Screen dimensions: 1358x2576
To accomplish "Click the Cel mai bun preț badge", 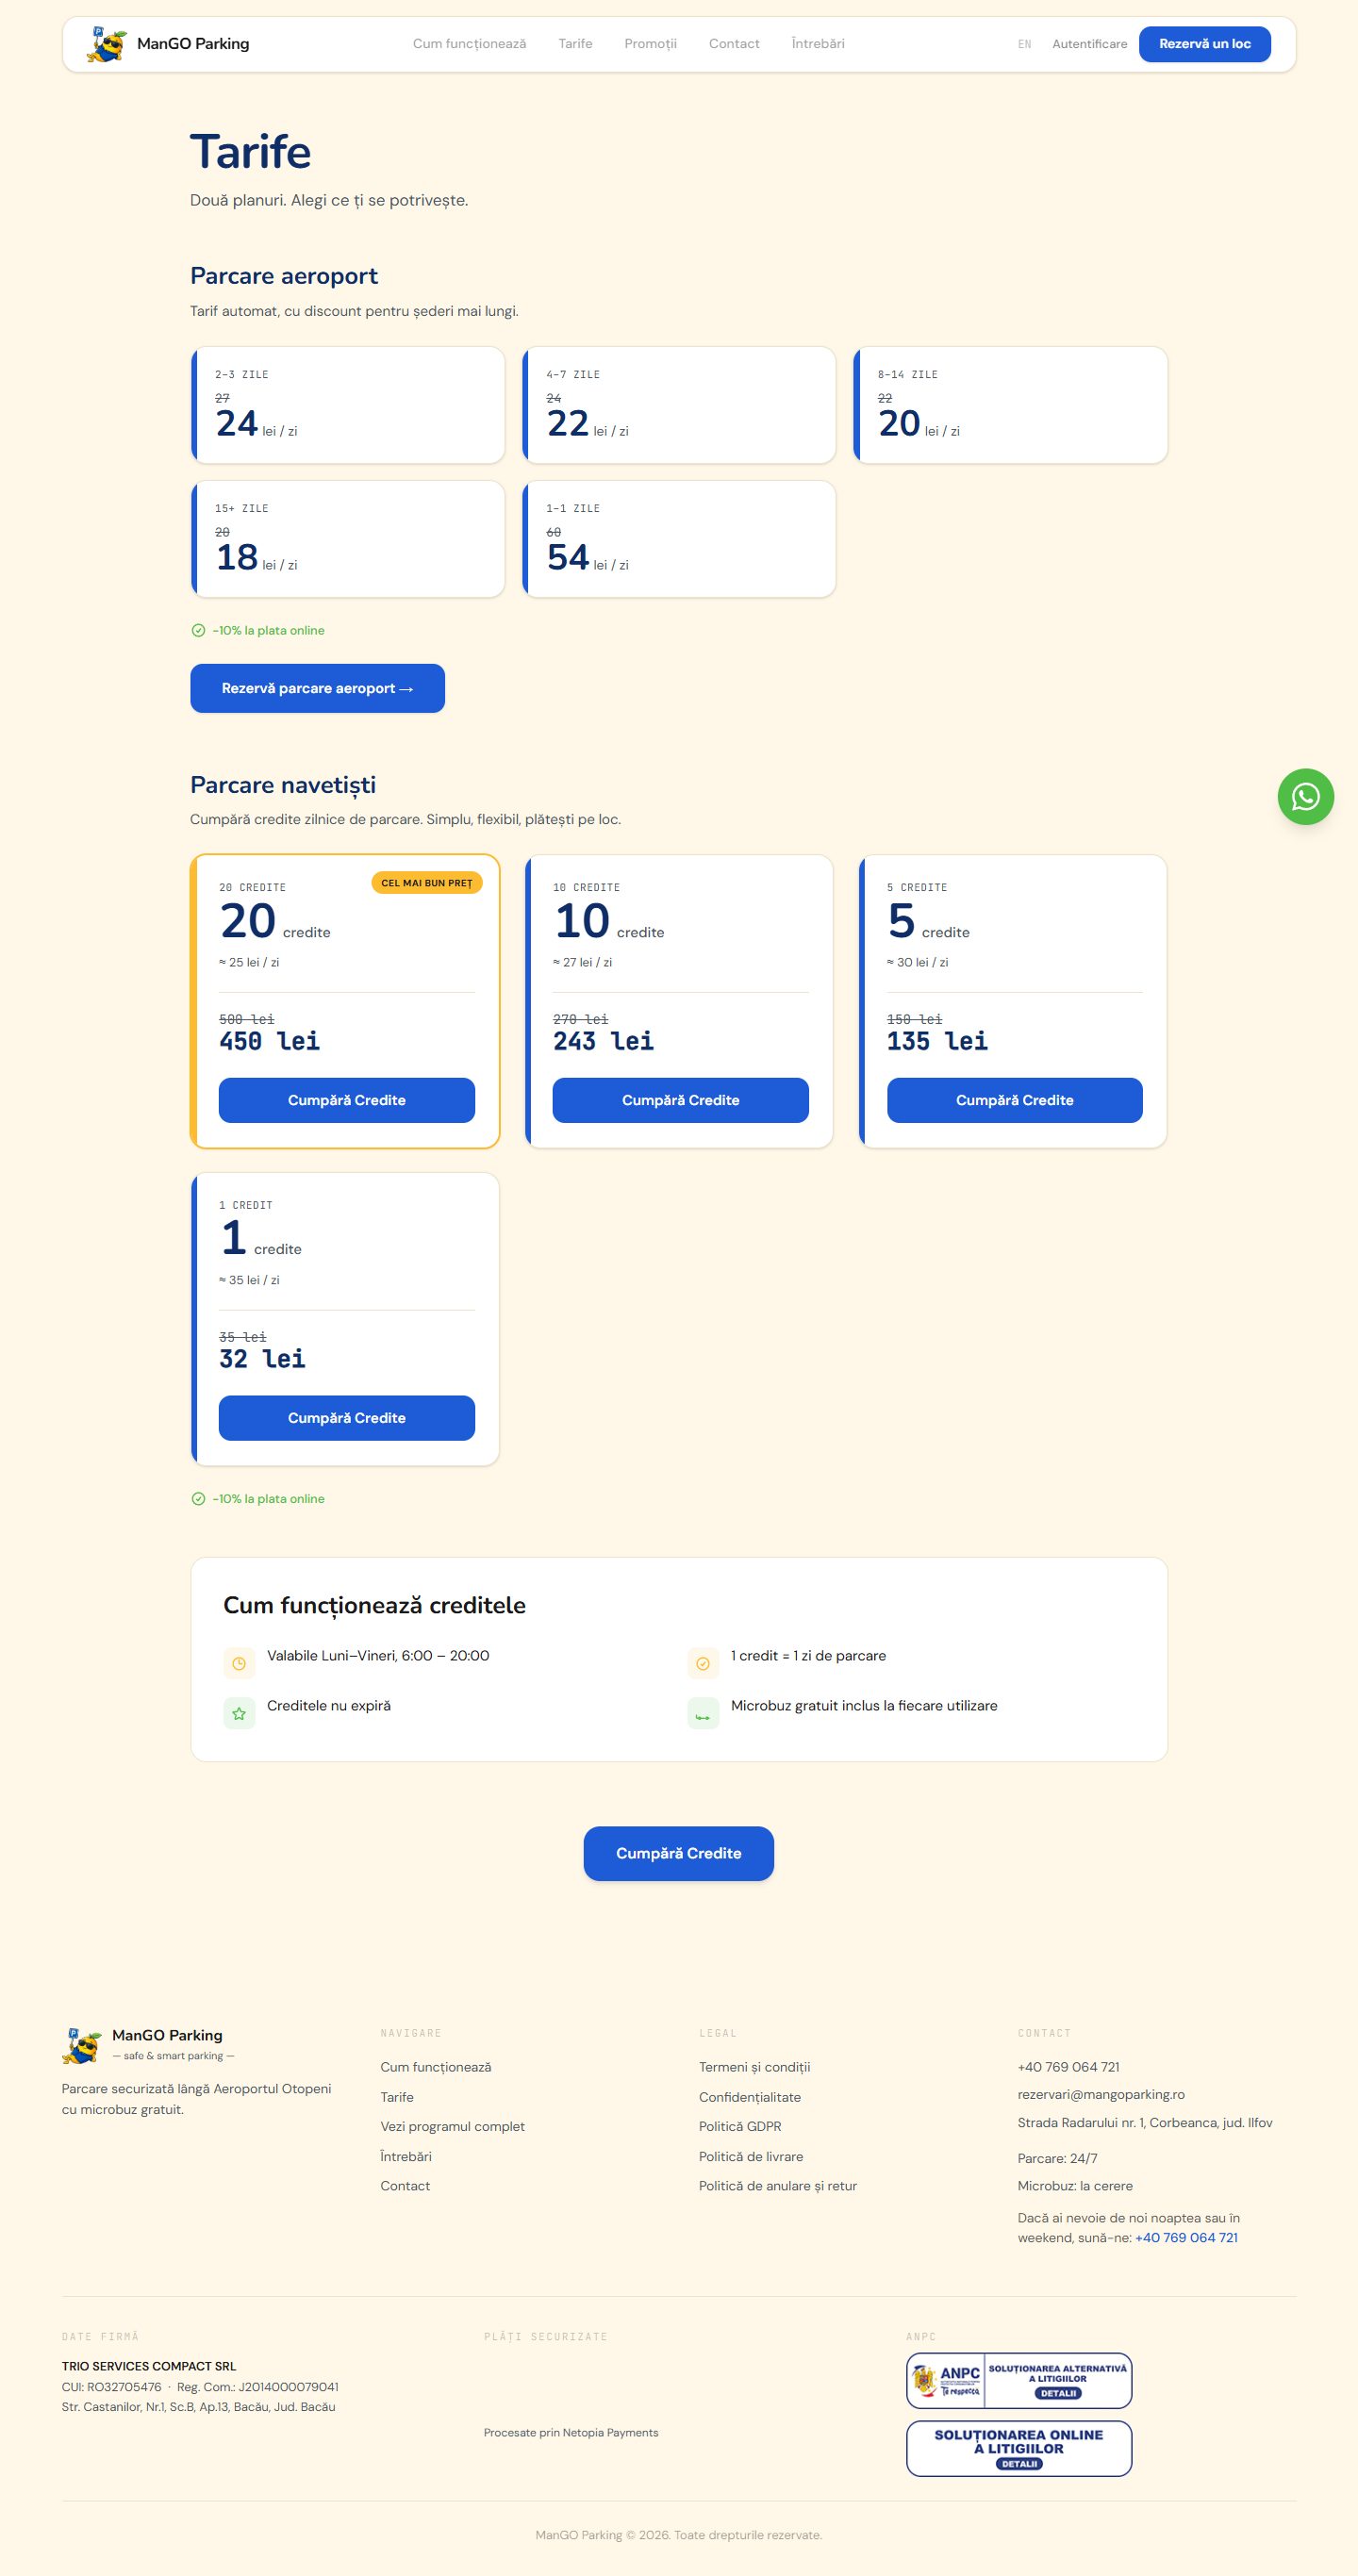I will [x=427, y=883].
